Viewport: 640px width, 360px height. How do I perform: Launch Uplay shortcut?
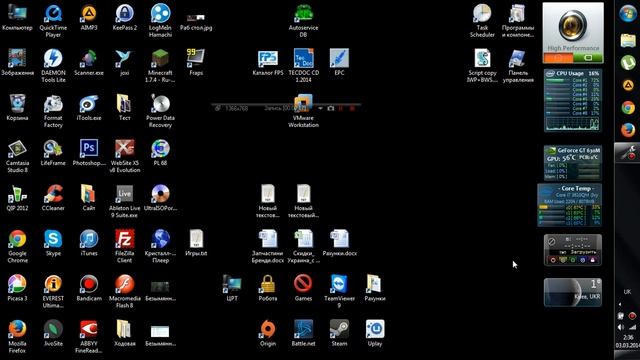coord(375,333)
